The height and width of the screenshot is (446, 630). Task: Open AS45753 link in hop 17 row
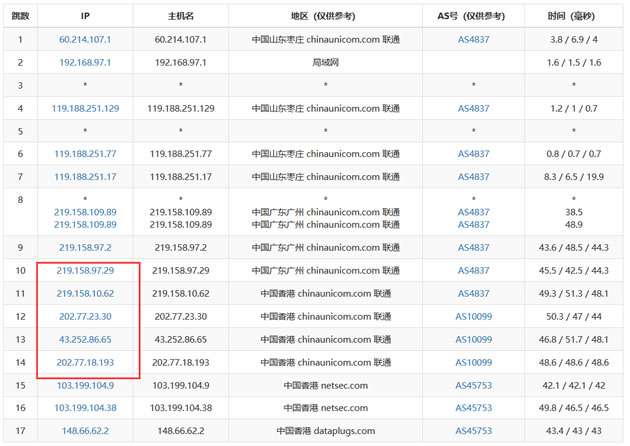(x=474, y=431)
